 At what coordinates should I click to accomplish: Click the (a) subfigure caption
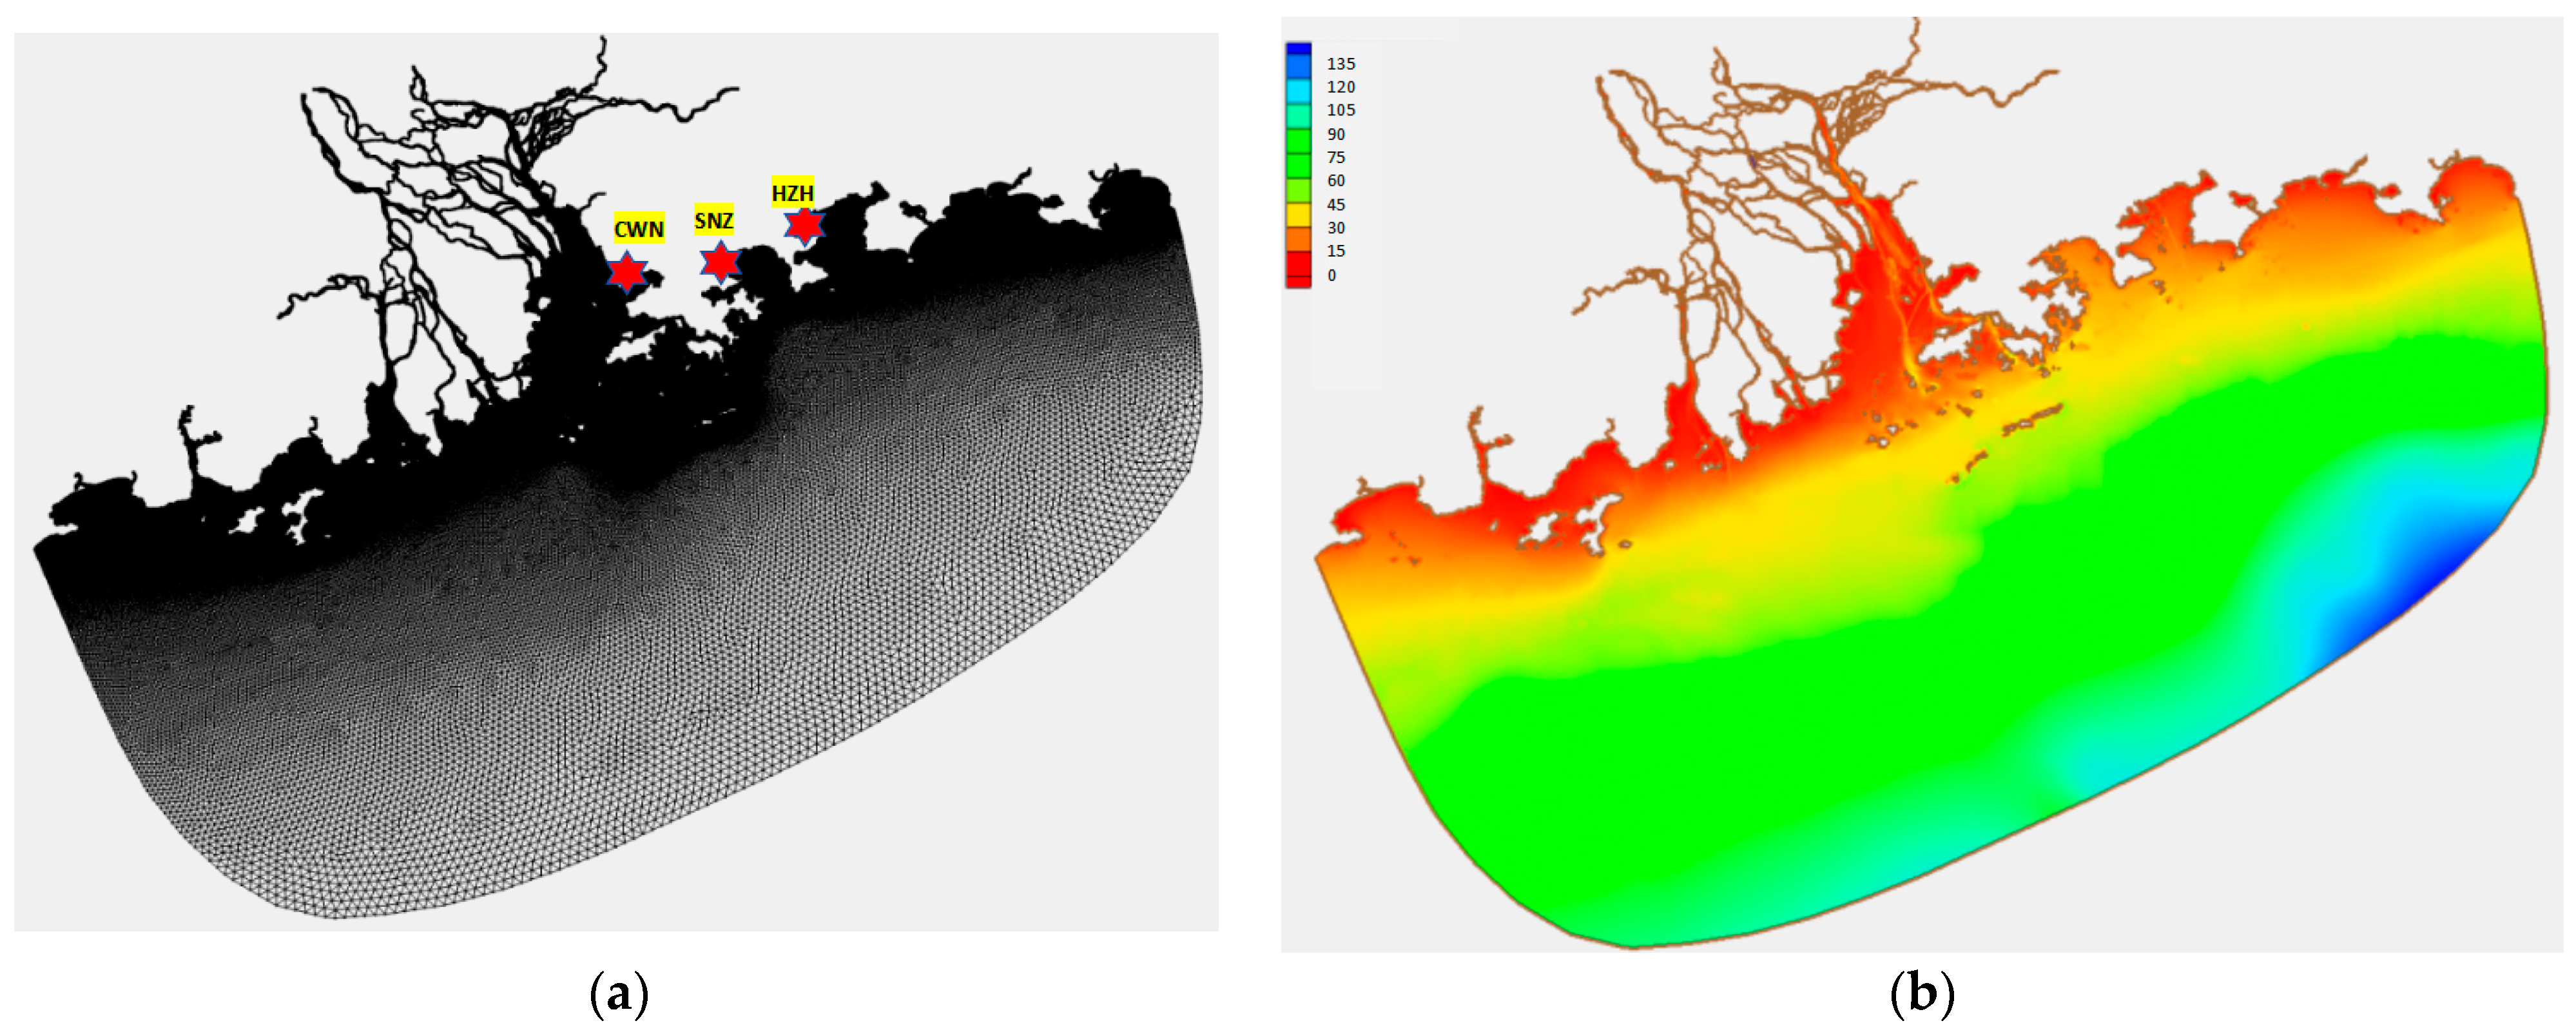click(619, 995)
